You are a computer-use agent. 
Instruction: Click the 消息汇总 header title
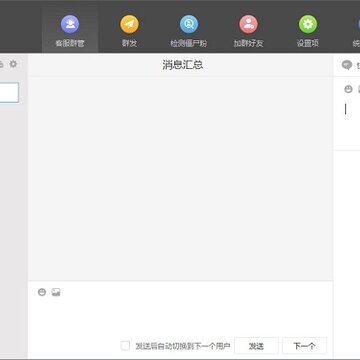pos(183,65)
